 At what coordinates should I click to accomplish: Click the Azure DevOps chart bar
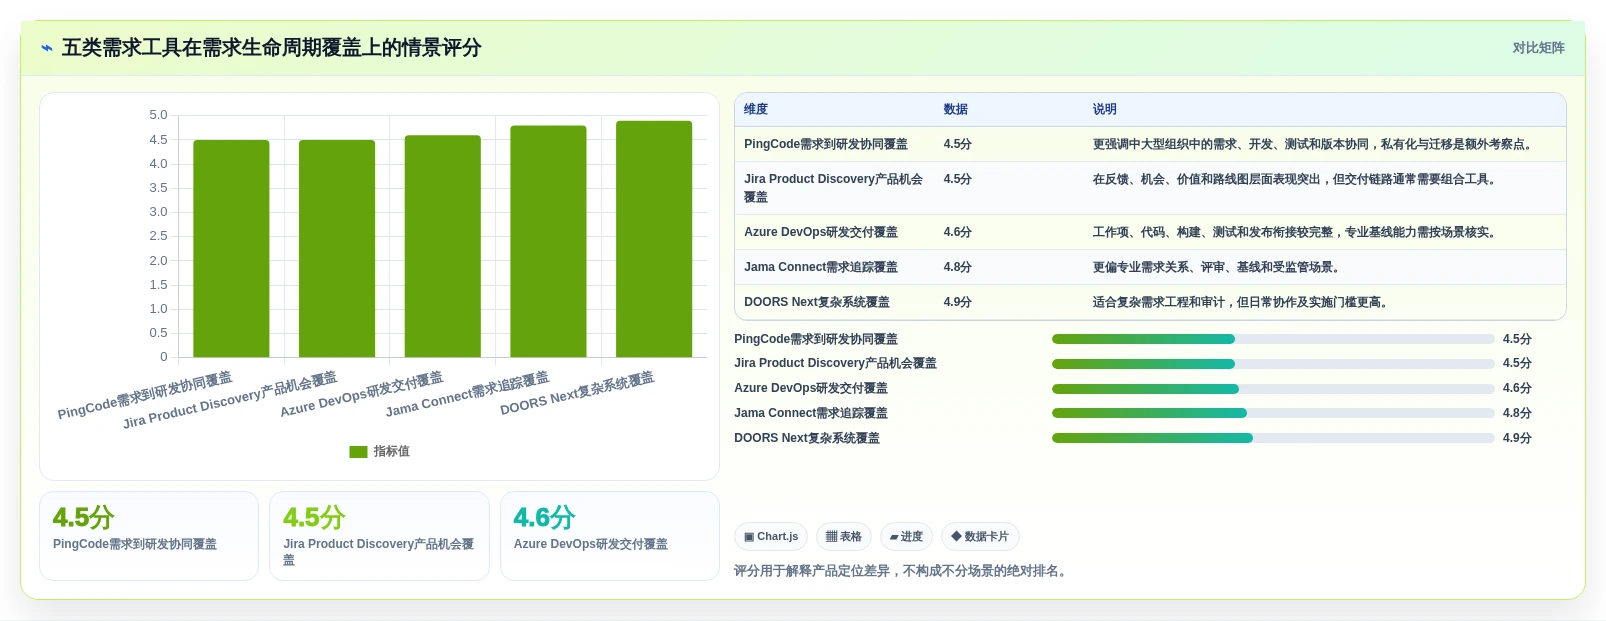coord(442,246)
